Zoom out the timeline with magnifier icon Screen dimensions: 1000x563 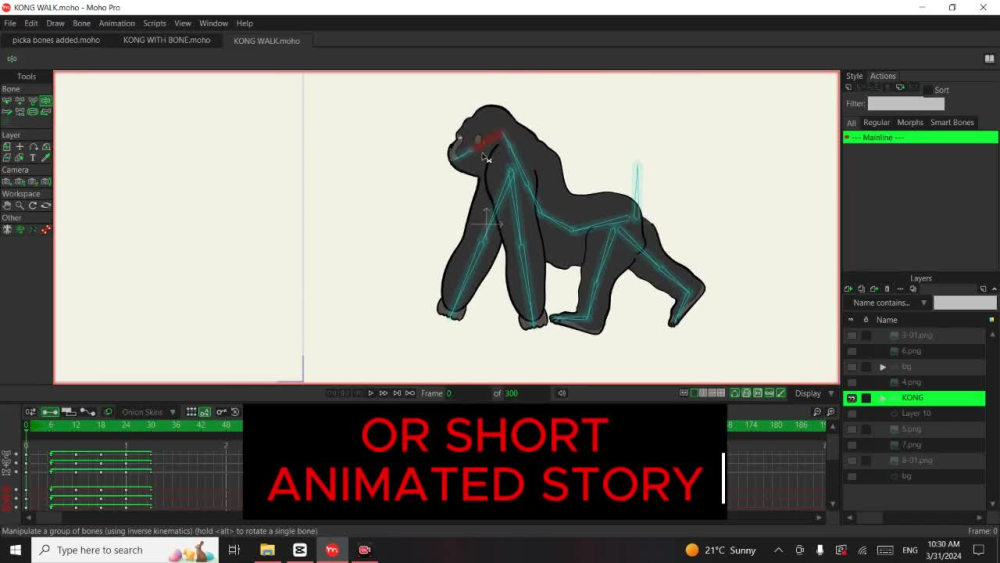817,412
